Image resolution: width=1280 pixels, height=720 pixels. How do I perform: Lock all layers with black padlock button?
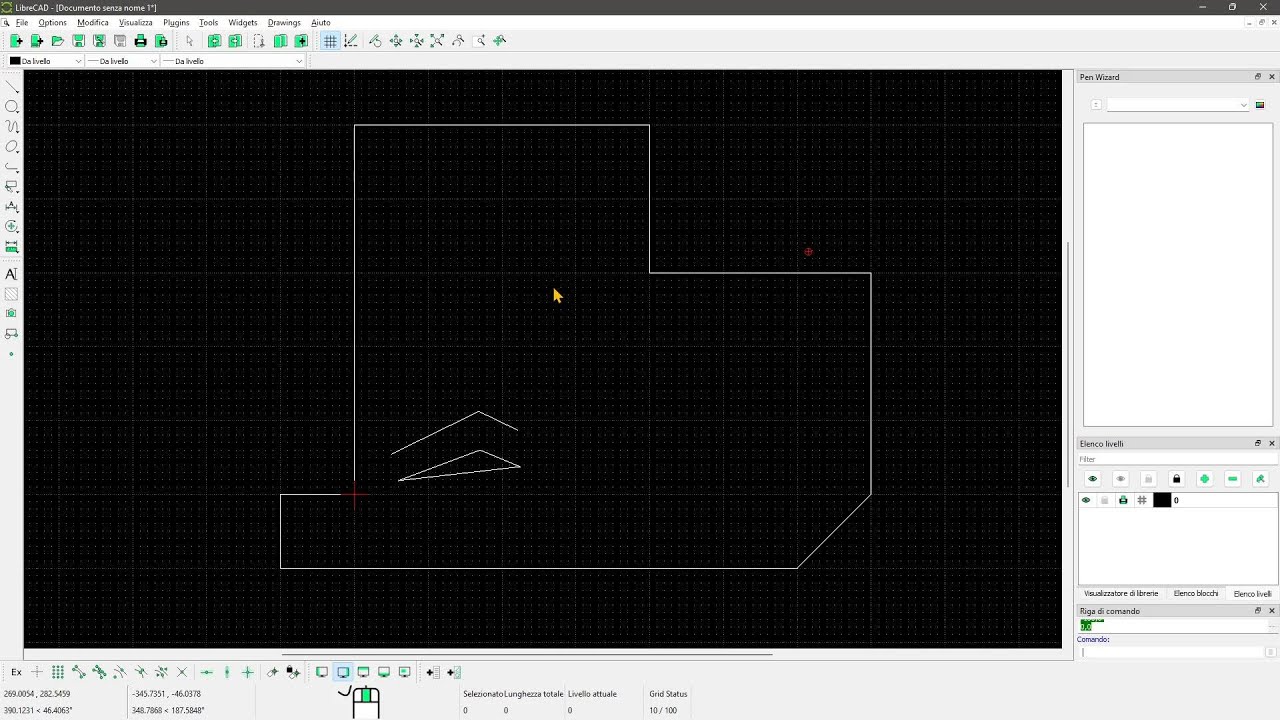[x=1176, y=479]
